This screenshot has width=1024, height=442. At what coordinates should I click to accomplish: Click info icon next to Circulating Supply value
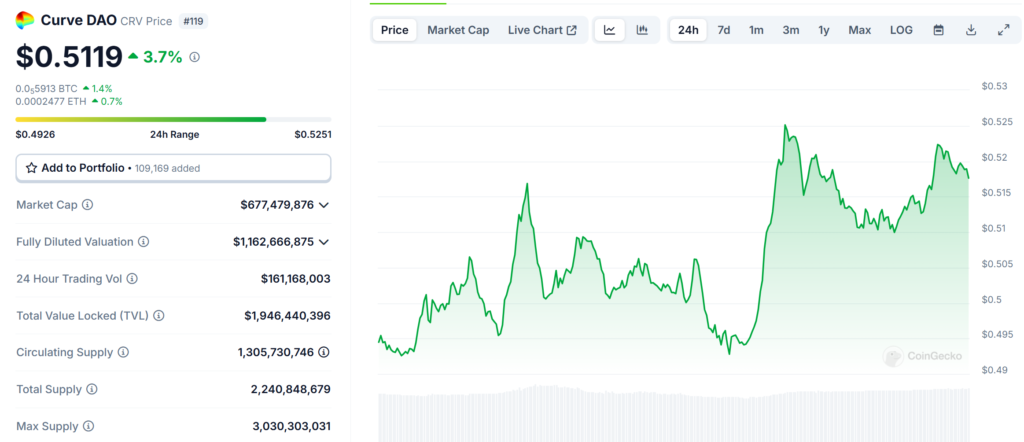(x=324, y=352)
